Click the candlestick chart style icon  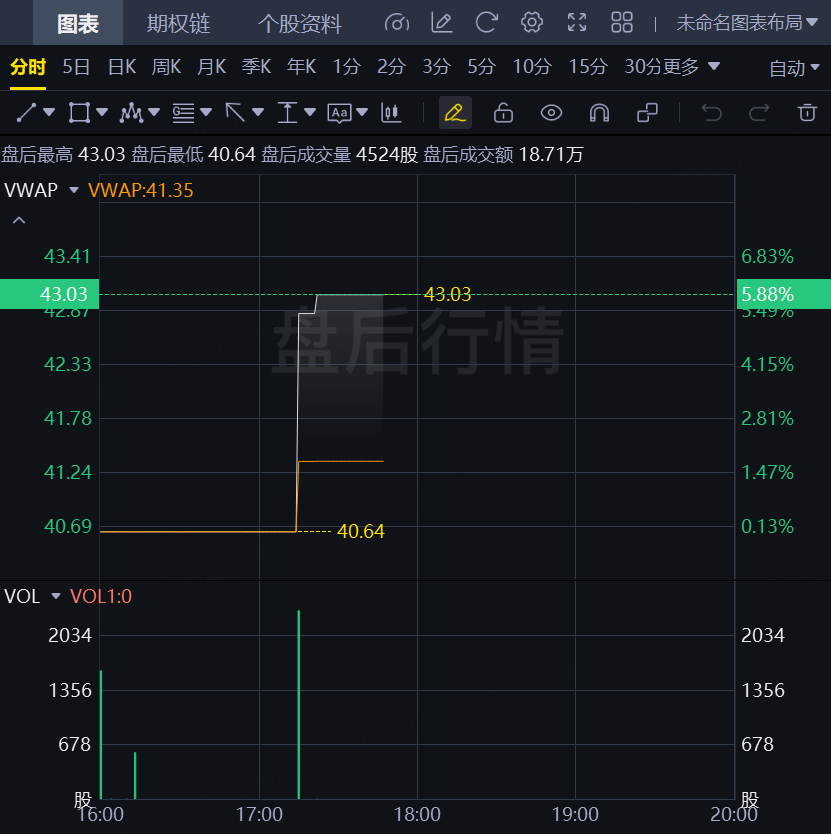click(391, 113)
